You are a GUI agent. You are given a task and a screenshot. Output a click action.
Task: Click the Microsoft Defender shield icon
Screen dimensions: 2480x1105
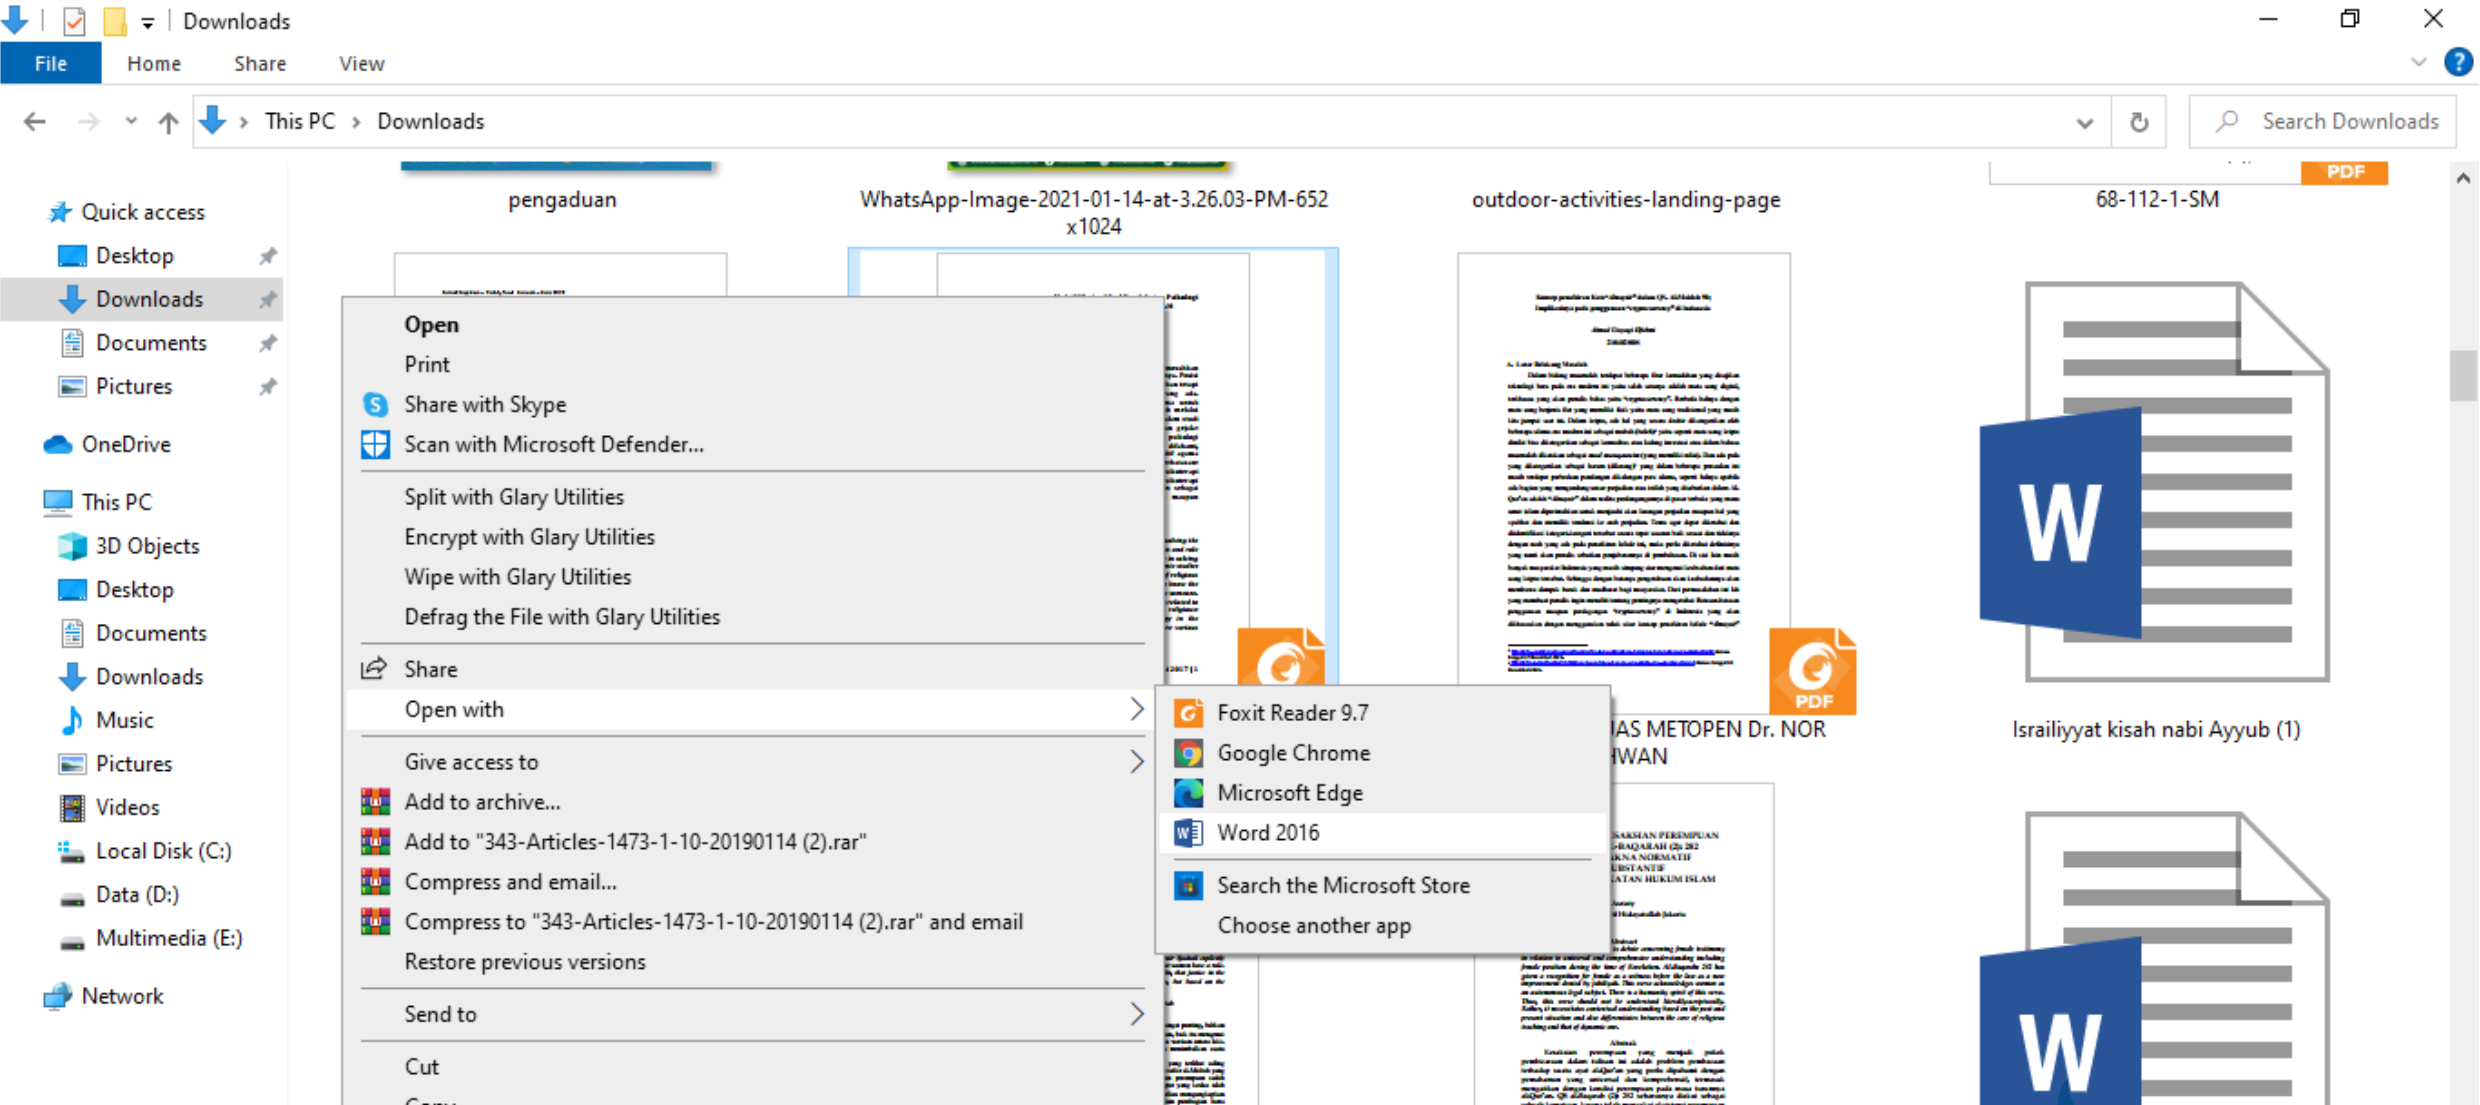pyautogui.click(x=375, y=445)
